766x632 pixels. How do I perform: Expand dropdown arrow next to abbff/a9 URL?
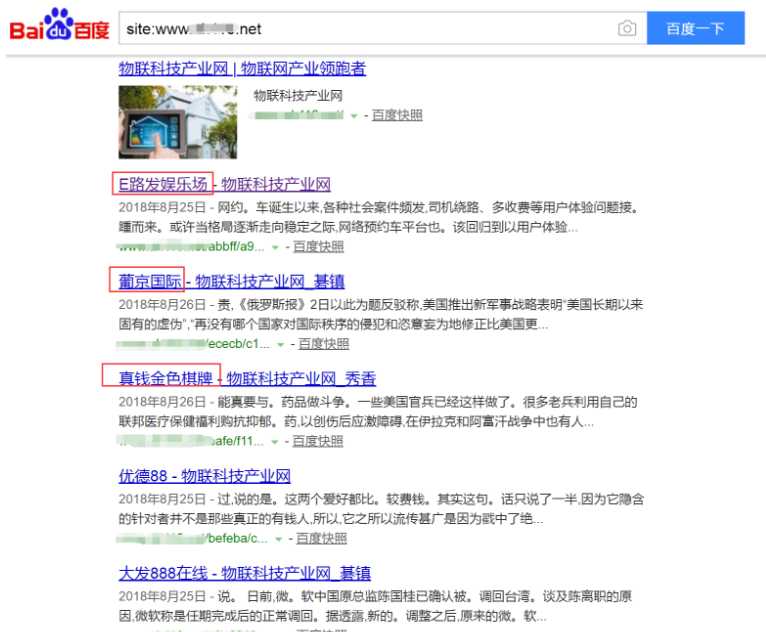pos(275,248)
